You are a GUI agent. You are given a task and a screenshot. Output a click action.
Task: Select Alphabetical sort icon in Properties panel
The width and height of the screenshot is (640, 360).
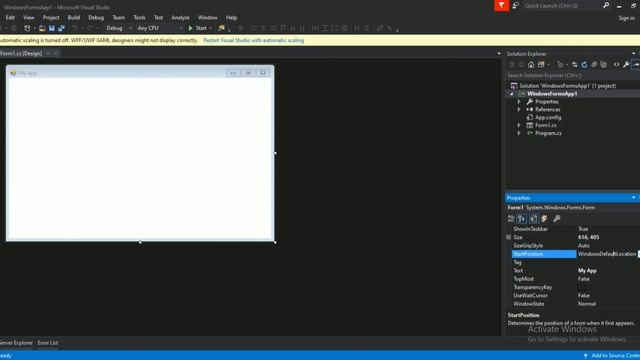coord(522,219)
